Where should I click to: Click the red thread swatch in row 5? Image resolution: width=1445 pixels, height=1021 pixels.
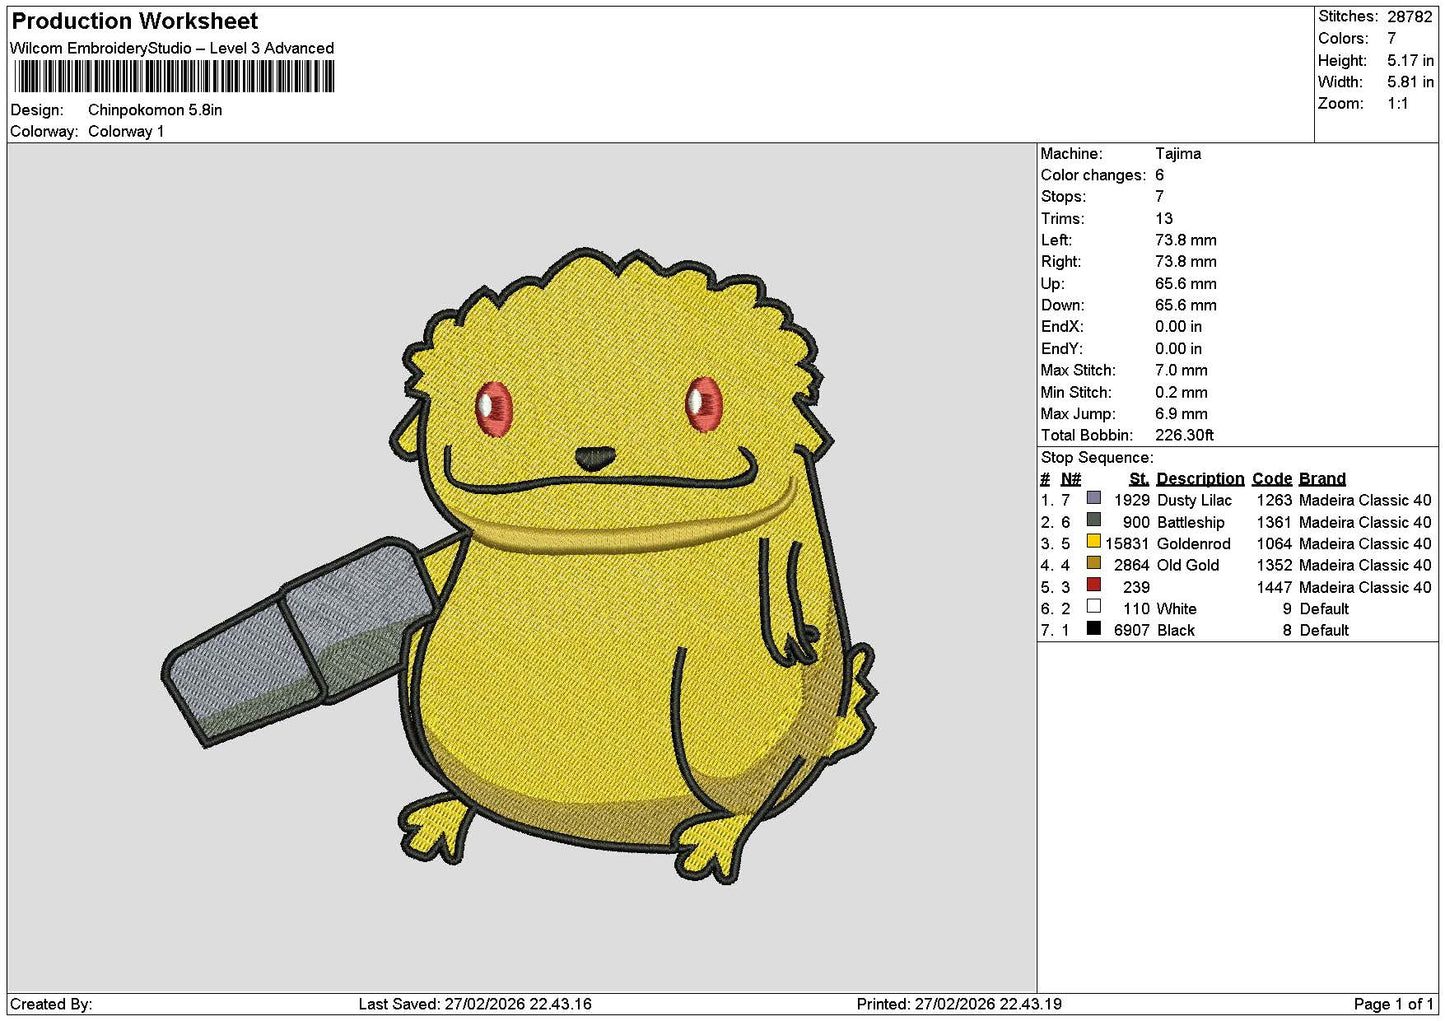coord(1094,585)
